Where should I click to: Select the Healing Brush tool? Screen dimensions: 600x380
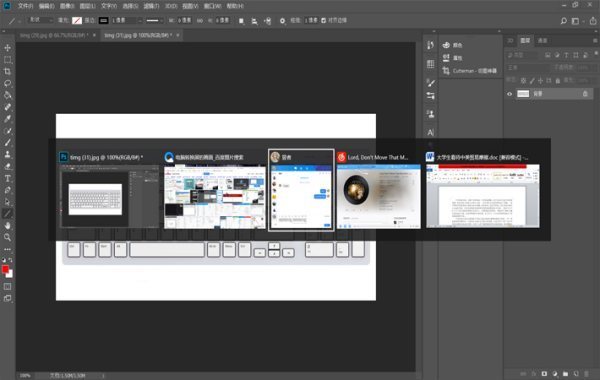click(7, 107)
